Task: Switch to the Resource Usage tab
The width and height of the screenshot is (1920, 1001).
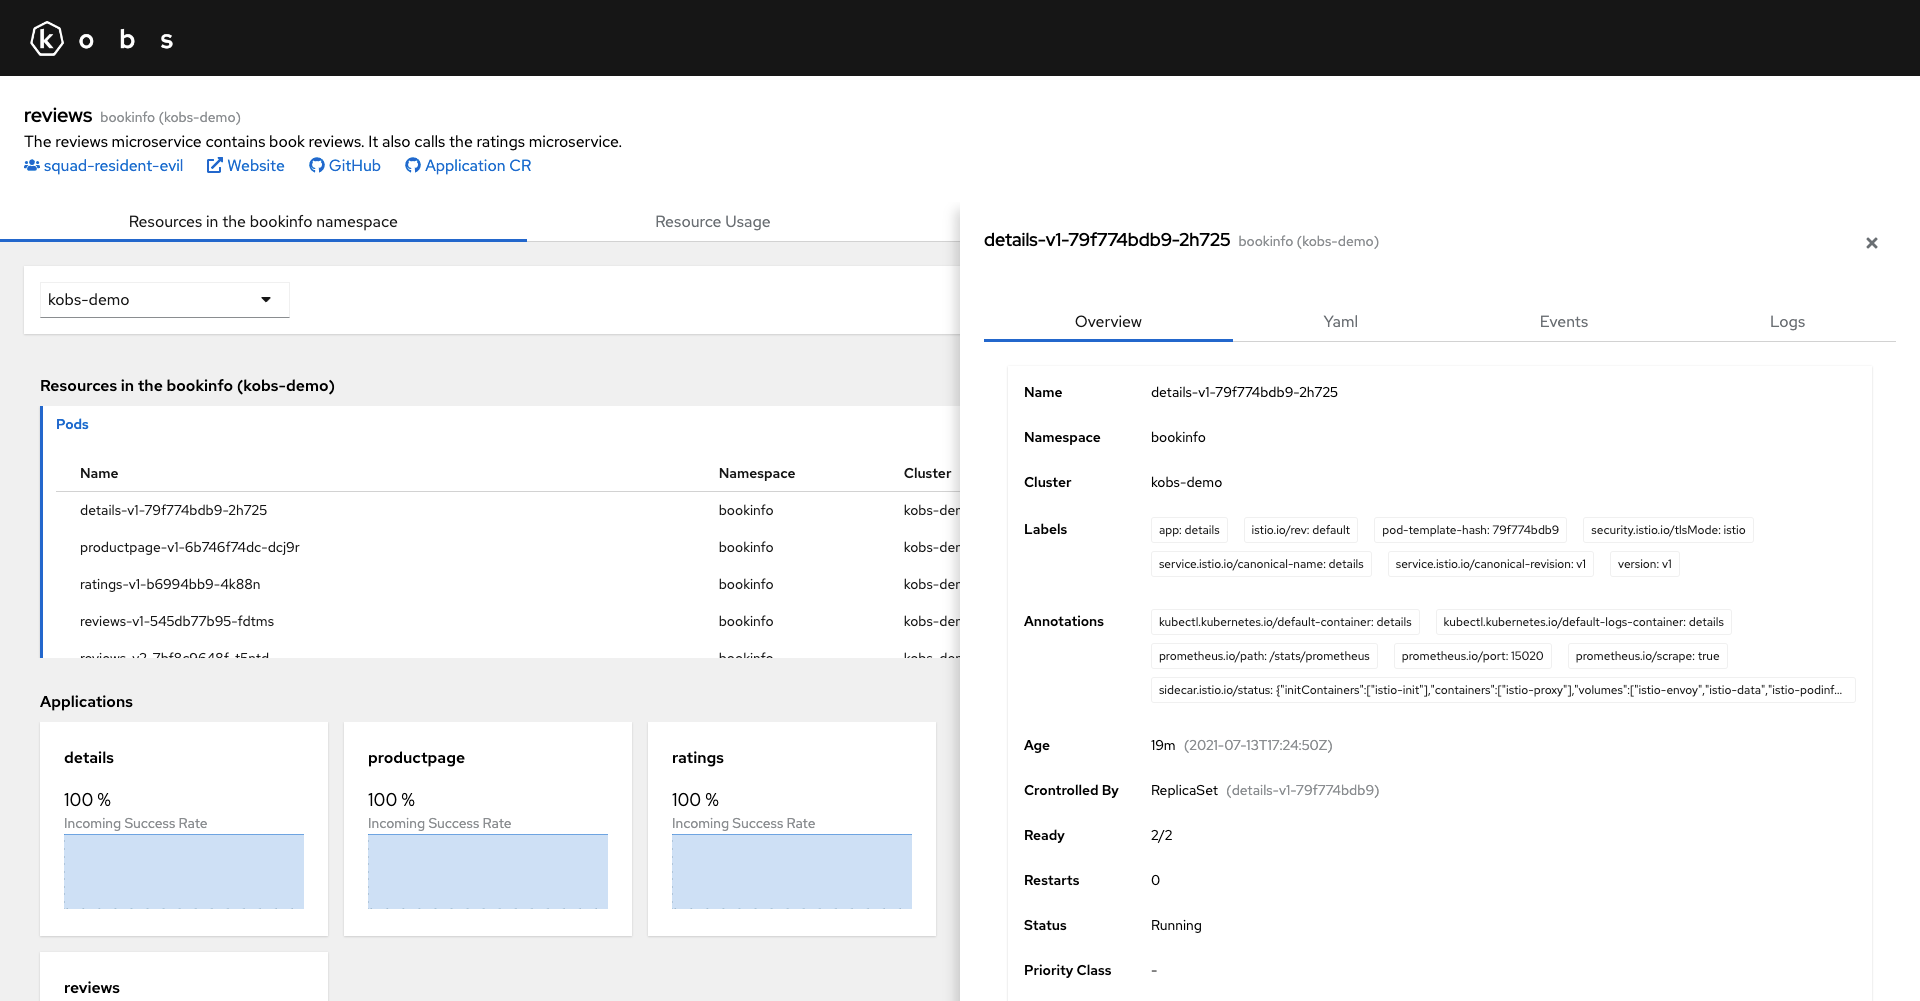Action: pyautogui.click(x=713, y=222)
